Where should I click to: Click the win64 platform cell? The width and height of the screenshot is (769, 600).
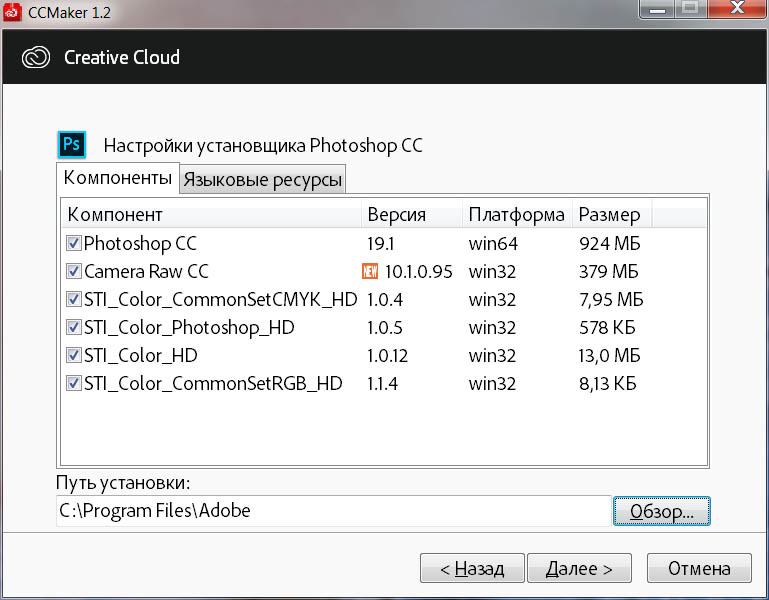click(x=493, y=243)
